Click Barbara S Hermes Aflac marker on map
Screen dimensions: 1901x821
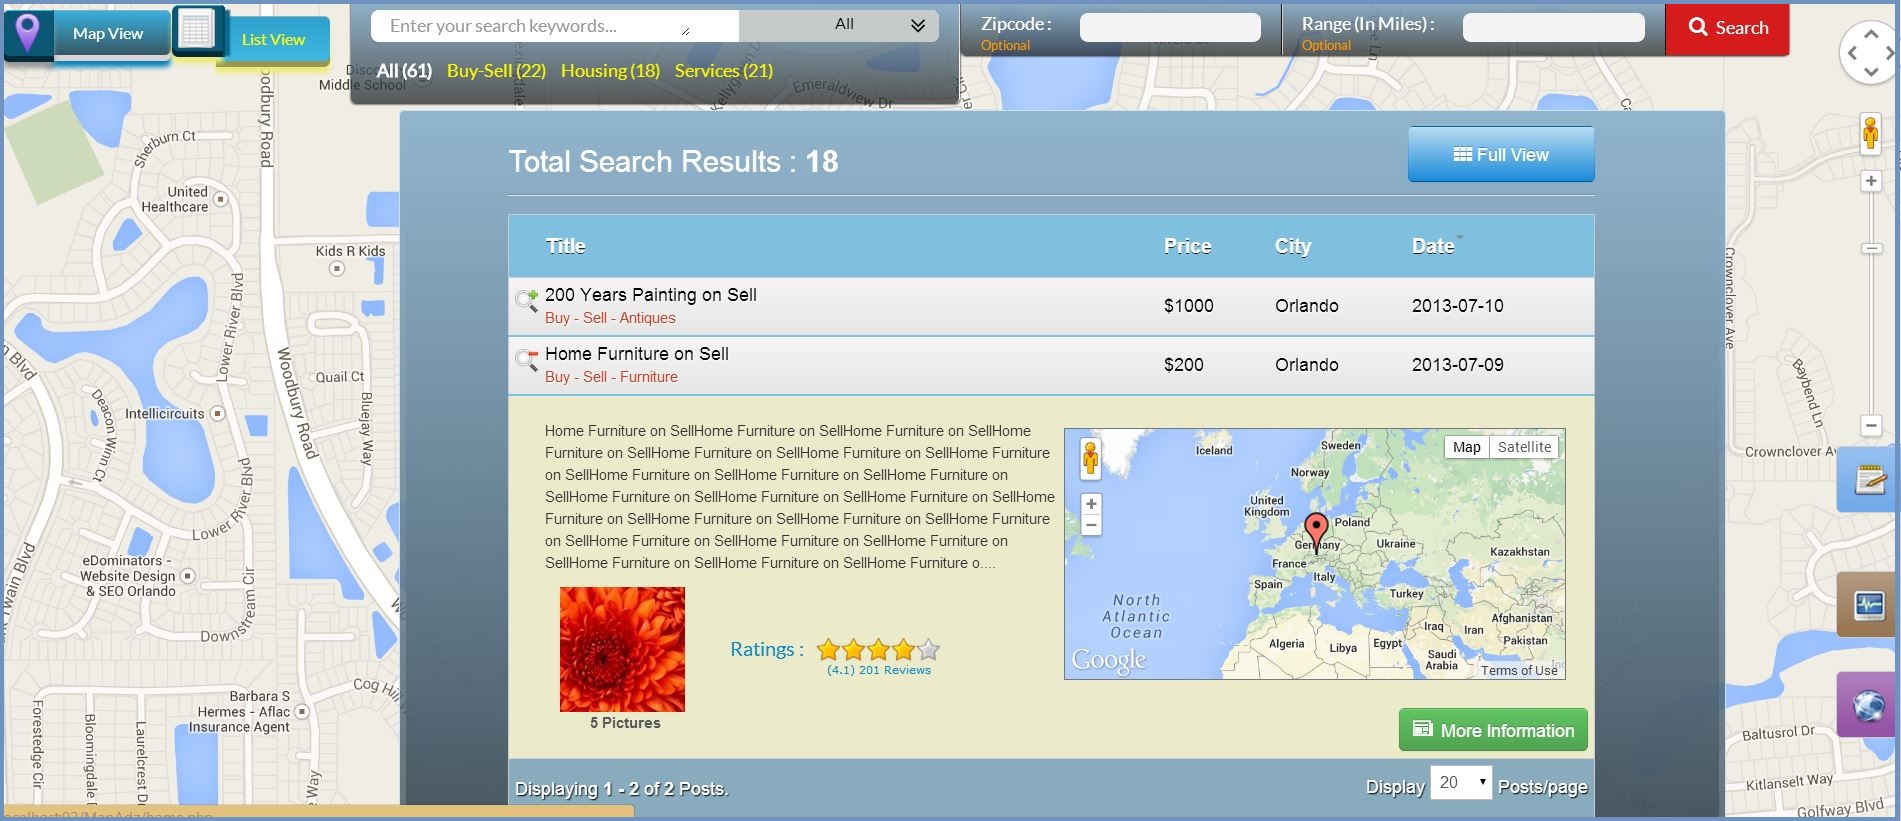[x=301, y=711]
